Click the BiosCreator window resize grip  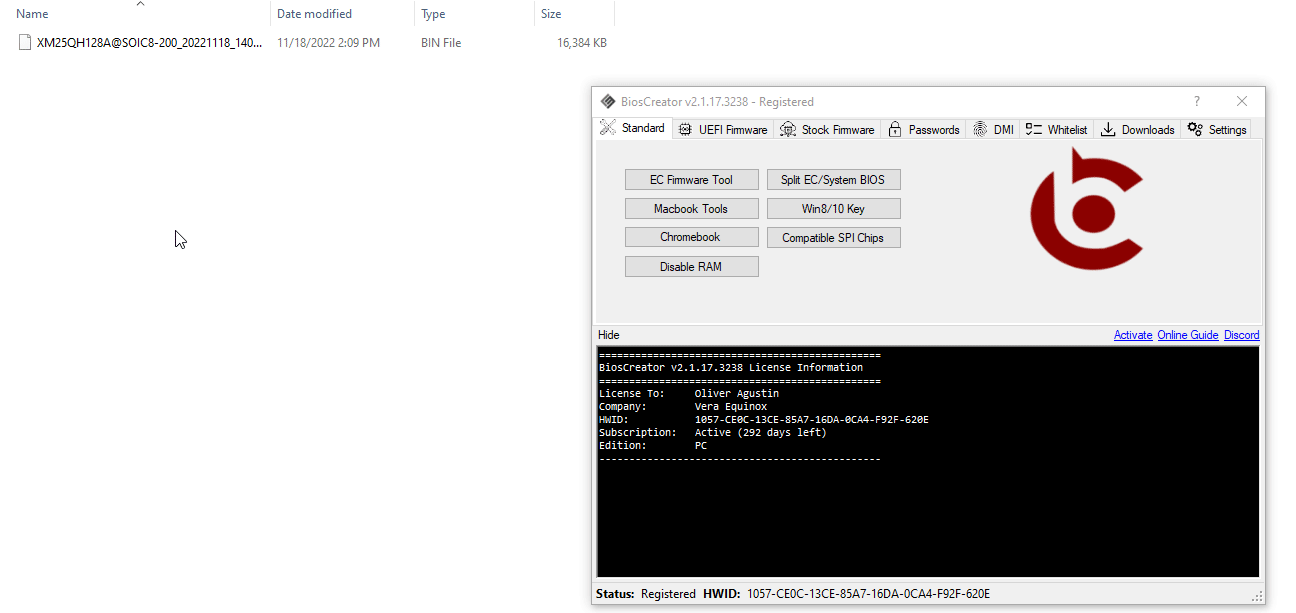(1258, 597)
